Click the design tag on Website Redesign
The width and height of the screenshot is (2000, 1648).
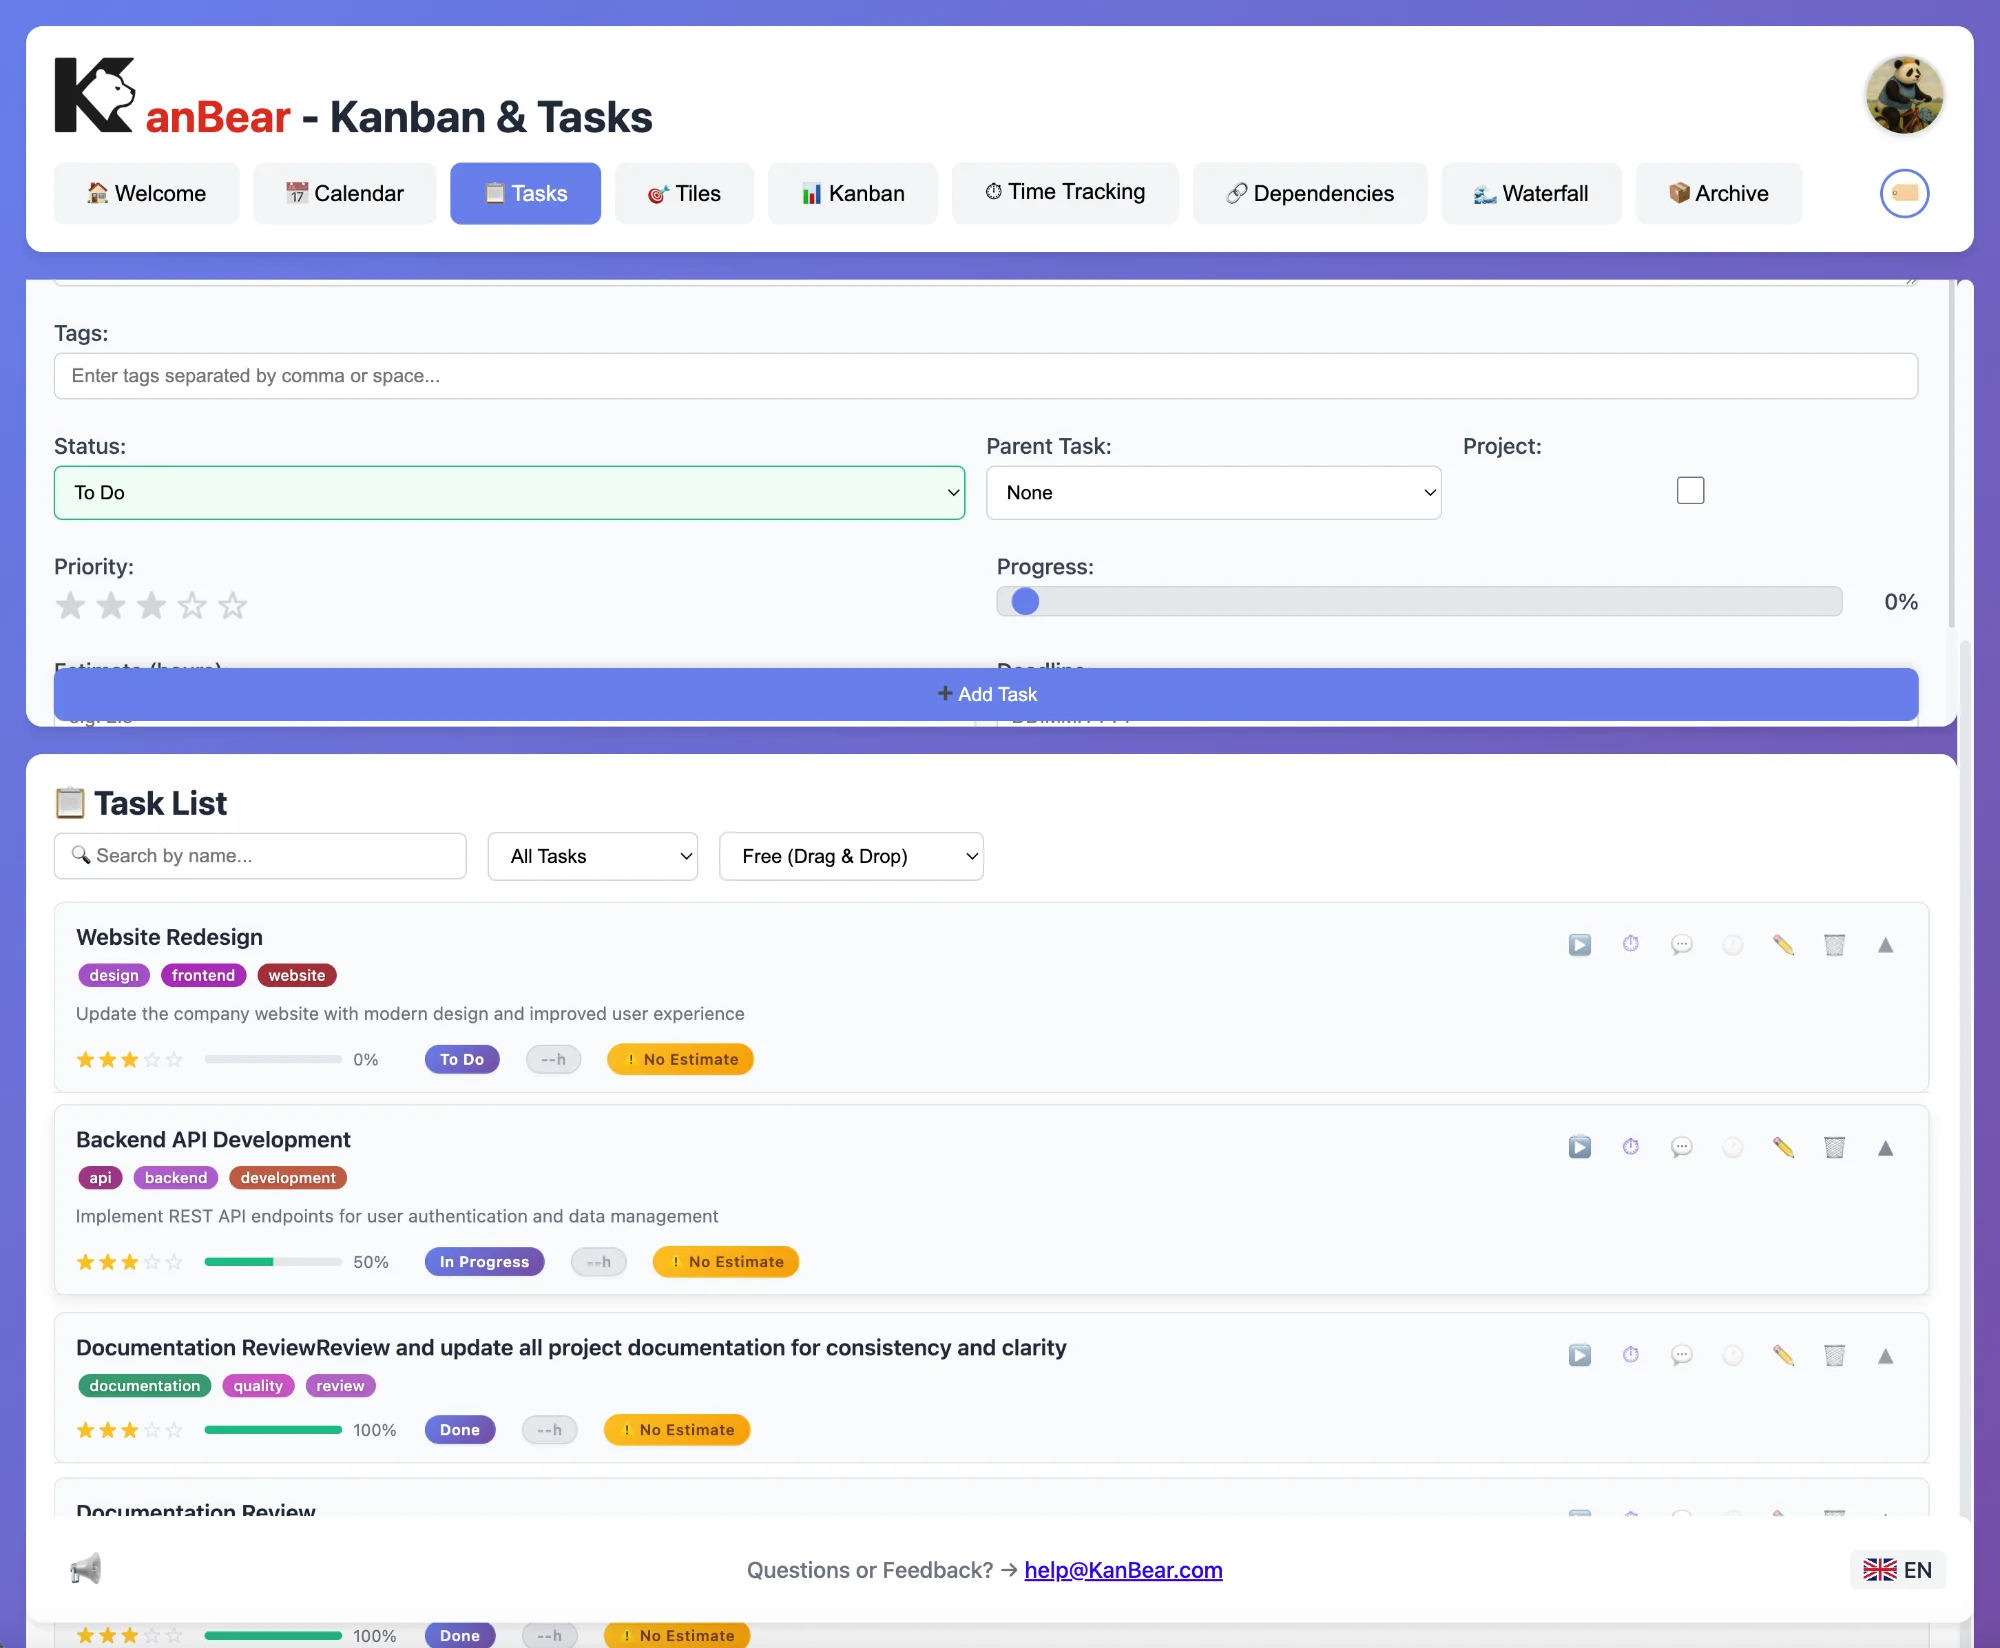point(114,975)
